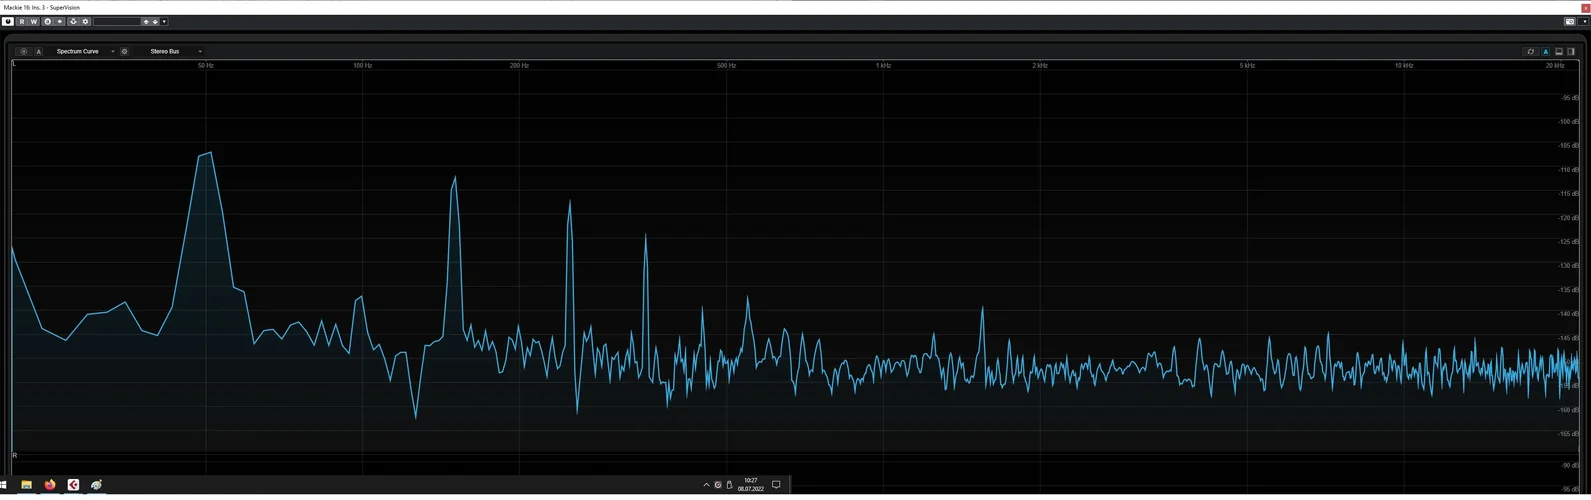Copy A settings to B

click(60, 21)
